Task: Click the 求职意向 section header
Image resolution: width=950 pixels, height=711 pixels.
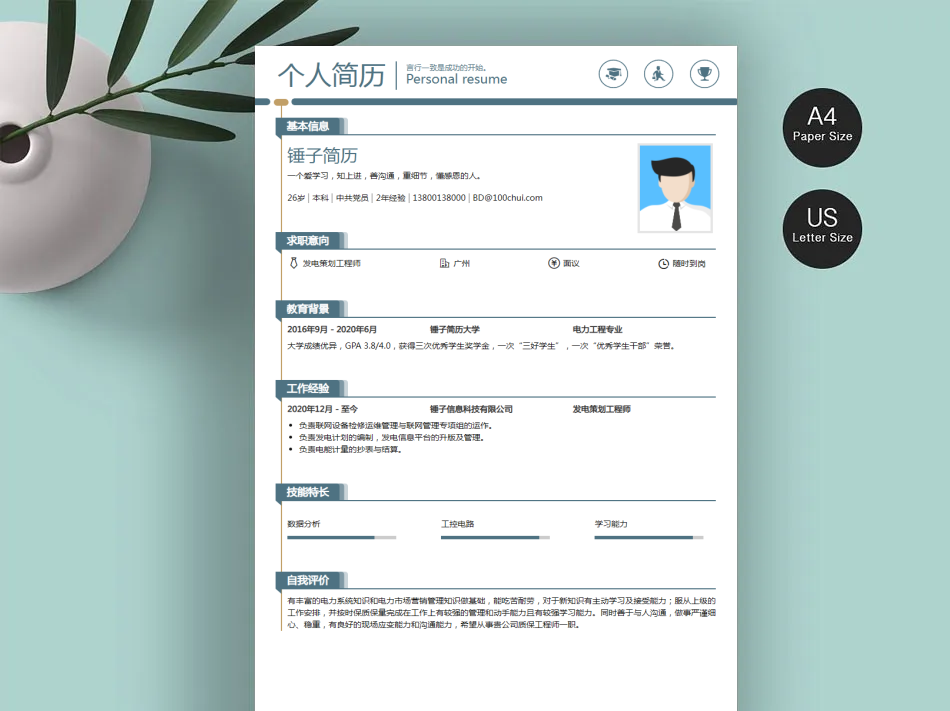Action: (311, 240)
